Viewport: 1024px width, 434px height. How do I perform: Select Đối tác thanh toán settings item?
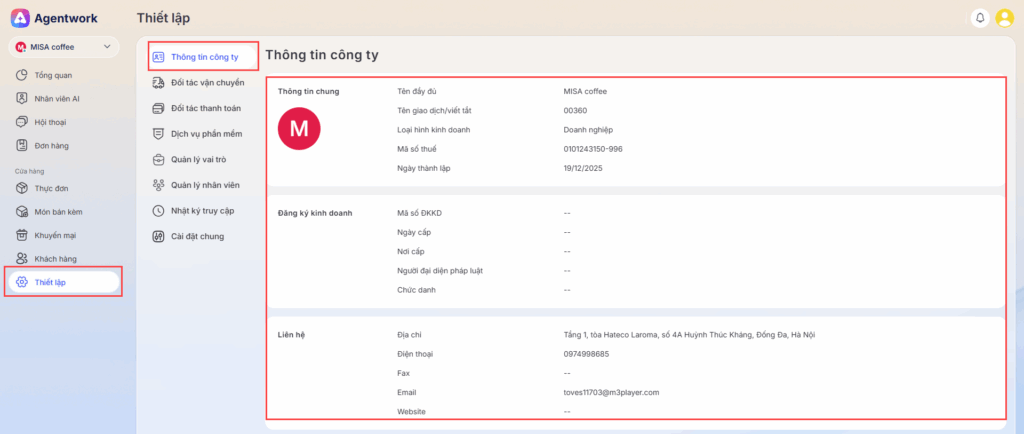pos(205,108)
